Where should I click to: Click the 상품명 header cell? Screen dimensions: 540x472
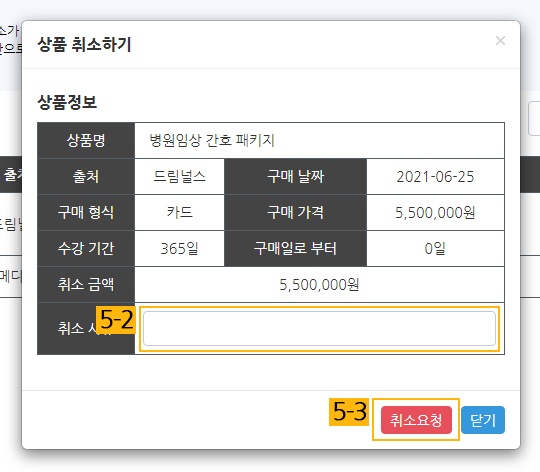click(86, 140)
